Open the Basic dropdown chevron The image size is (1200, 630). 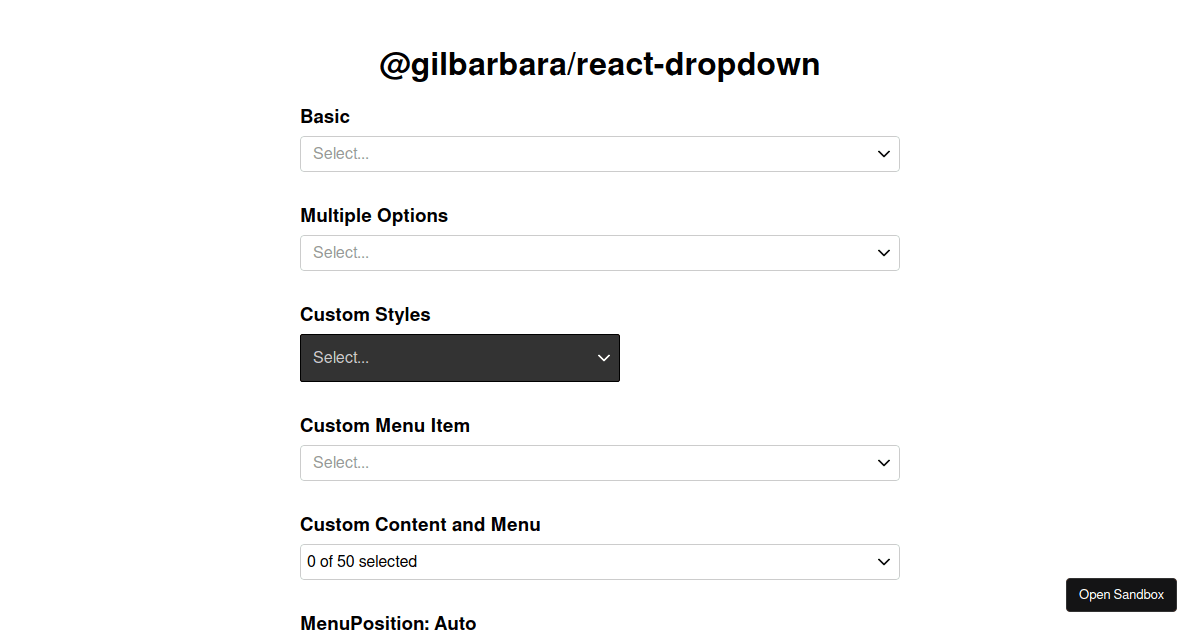(x=883, y=153)
